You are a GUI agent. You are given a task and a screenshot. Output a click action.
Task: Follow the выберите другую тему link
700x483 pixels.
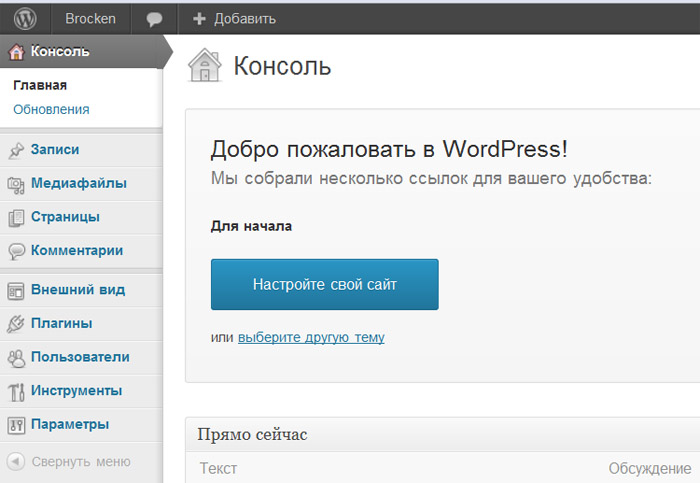(311, 337)
